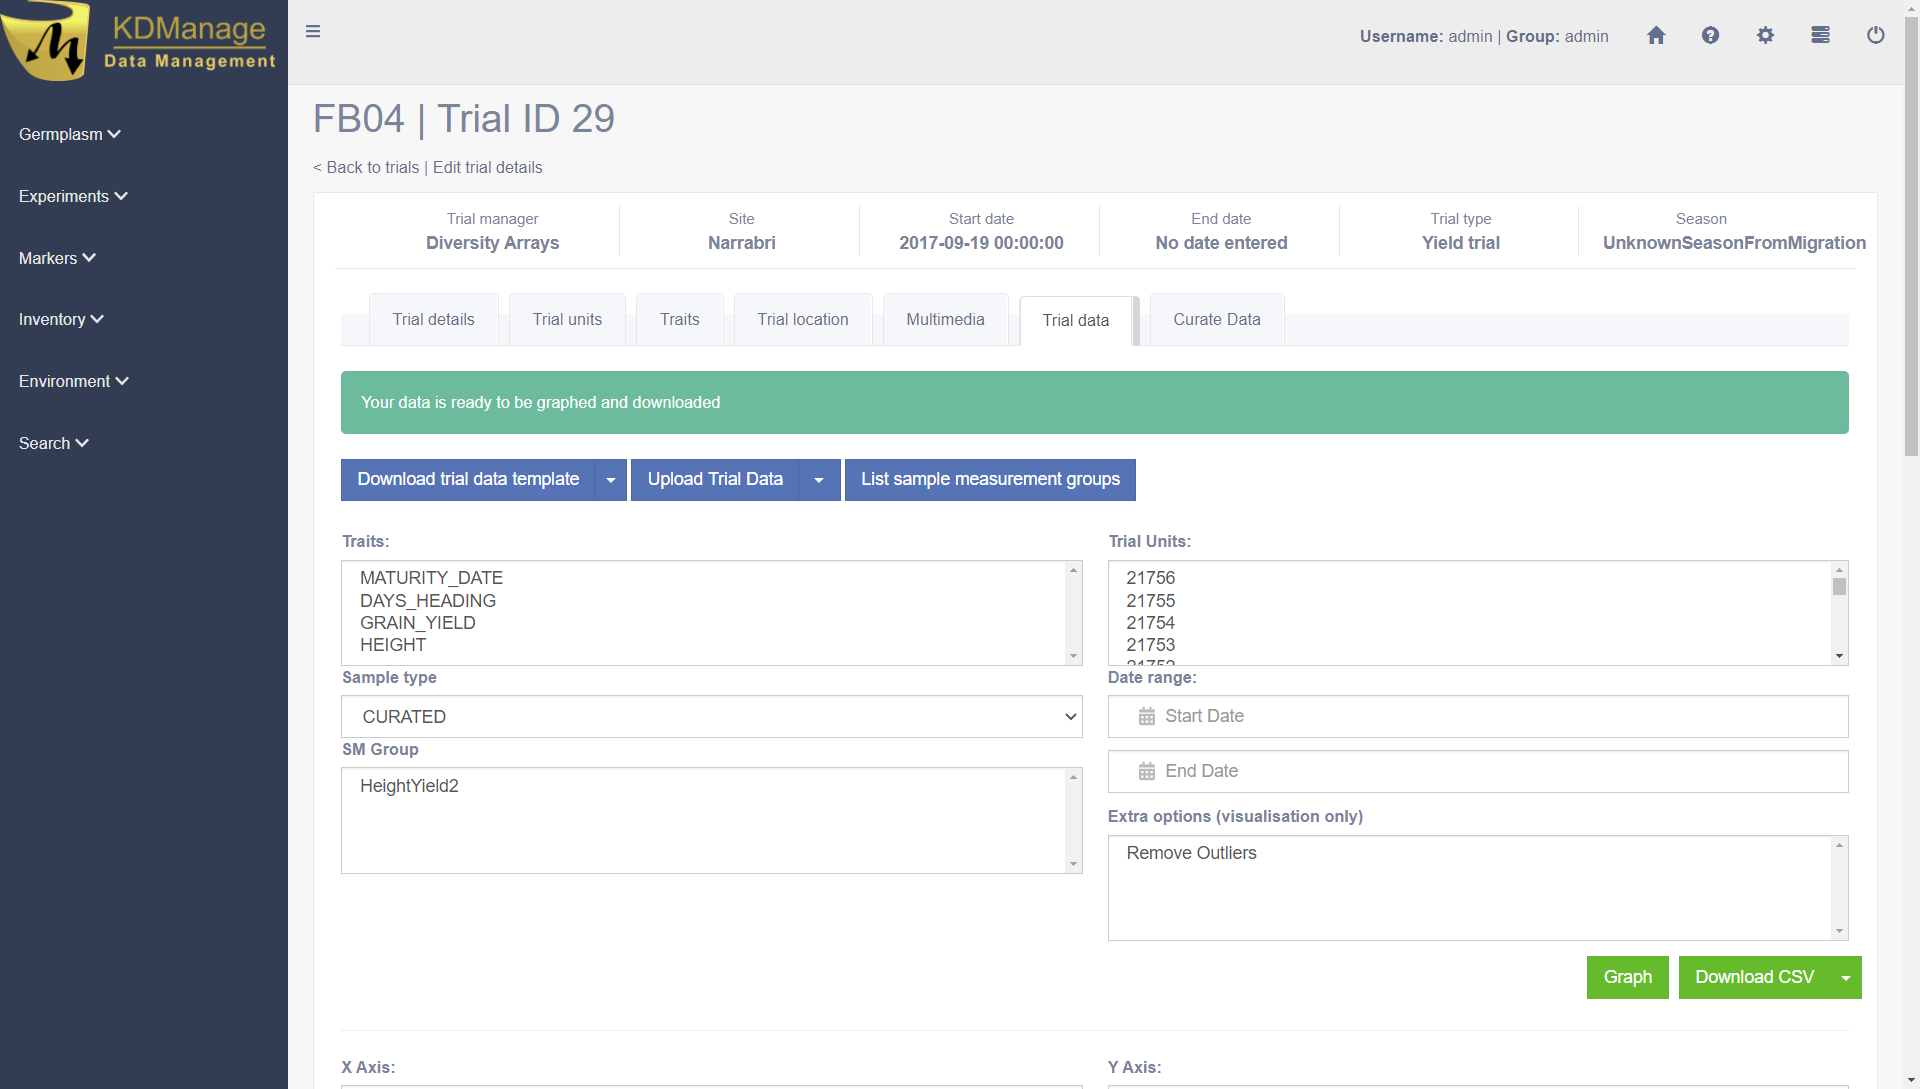
Task: Open help question mark icon
Action: [1710, 36]
